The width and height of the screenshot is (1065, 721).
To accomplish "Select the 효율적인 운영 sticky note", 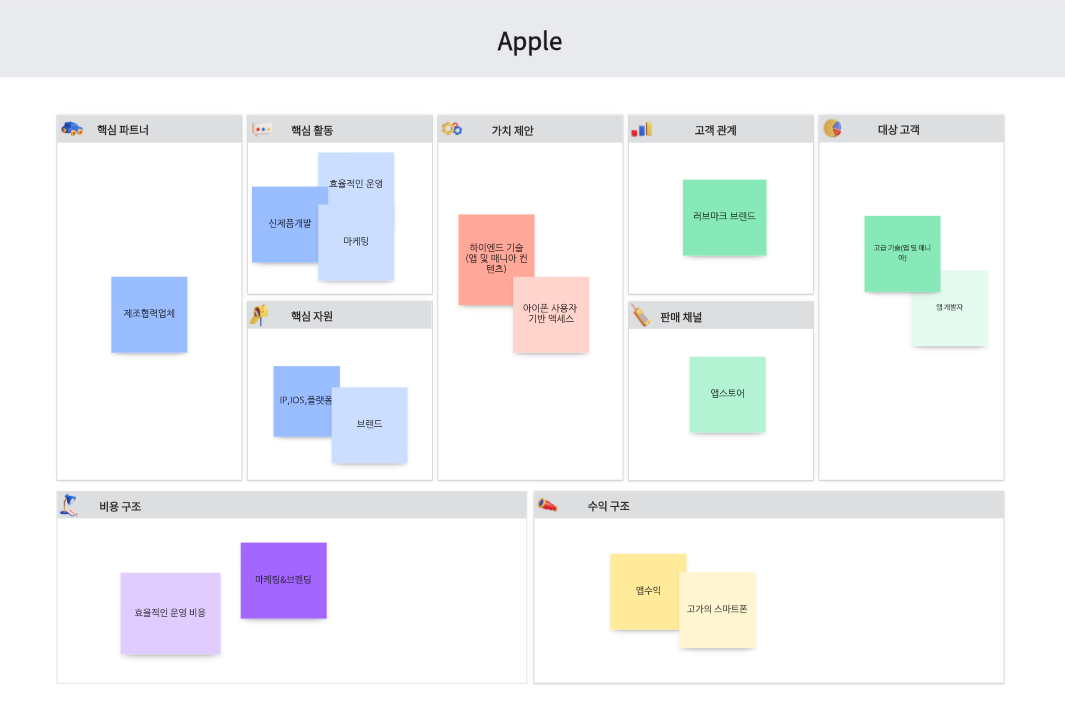I will pyautogui.click(x=356, y=178).
